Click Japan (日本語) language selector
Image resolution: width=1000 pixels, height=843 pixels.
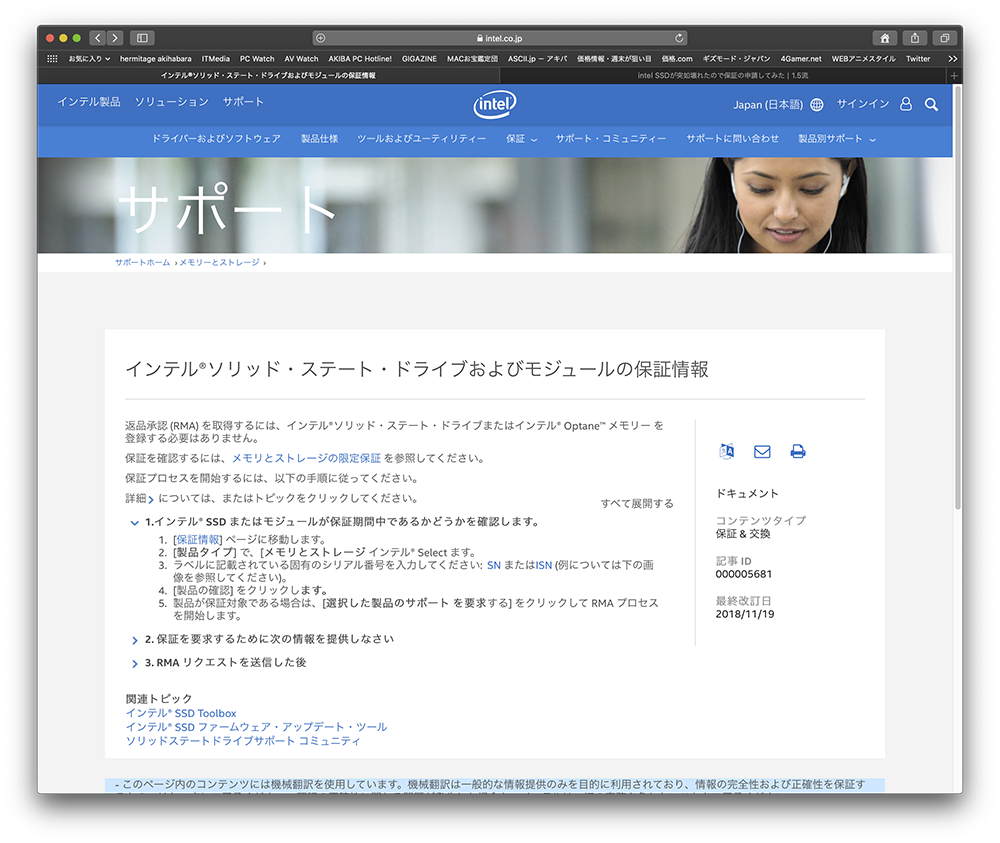coord(768,105)
